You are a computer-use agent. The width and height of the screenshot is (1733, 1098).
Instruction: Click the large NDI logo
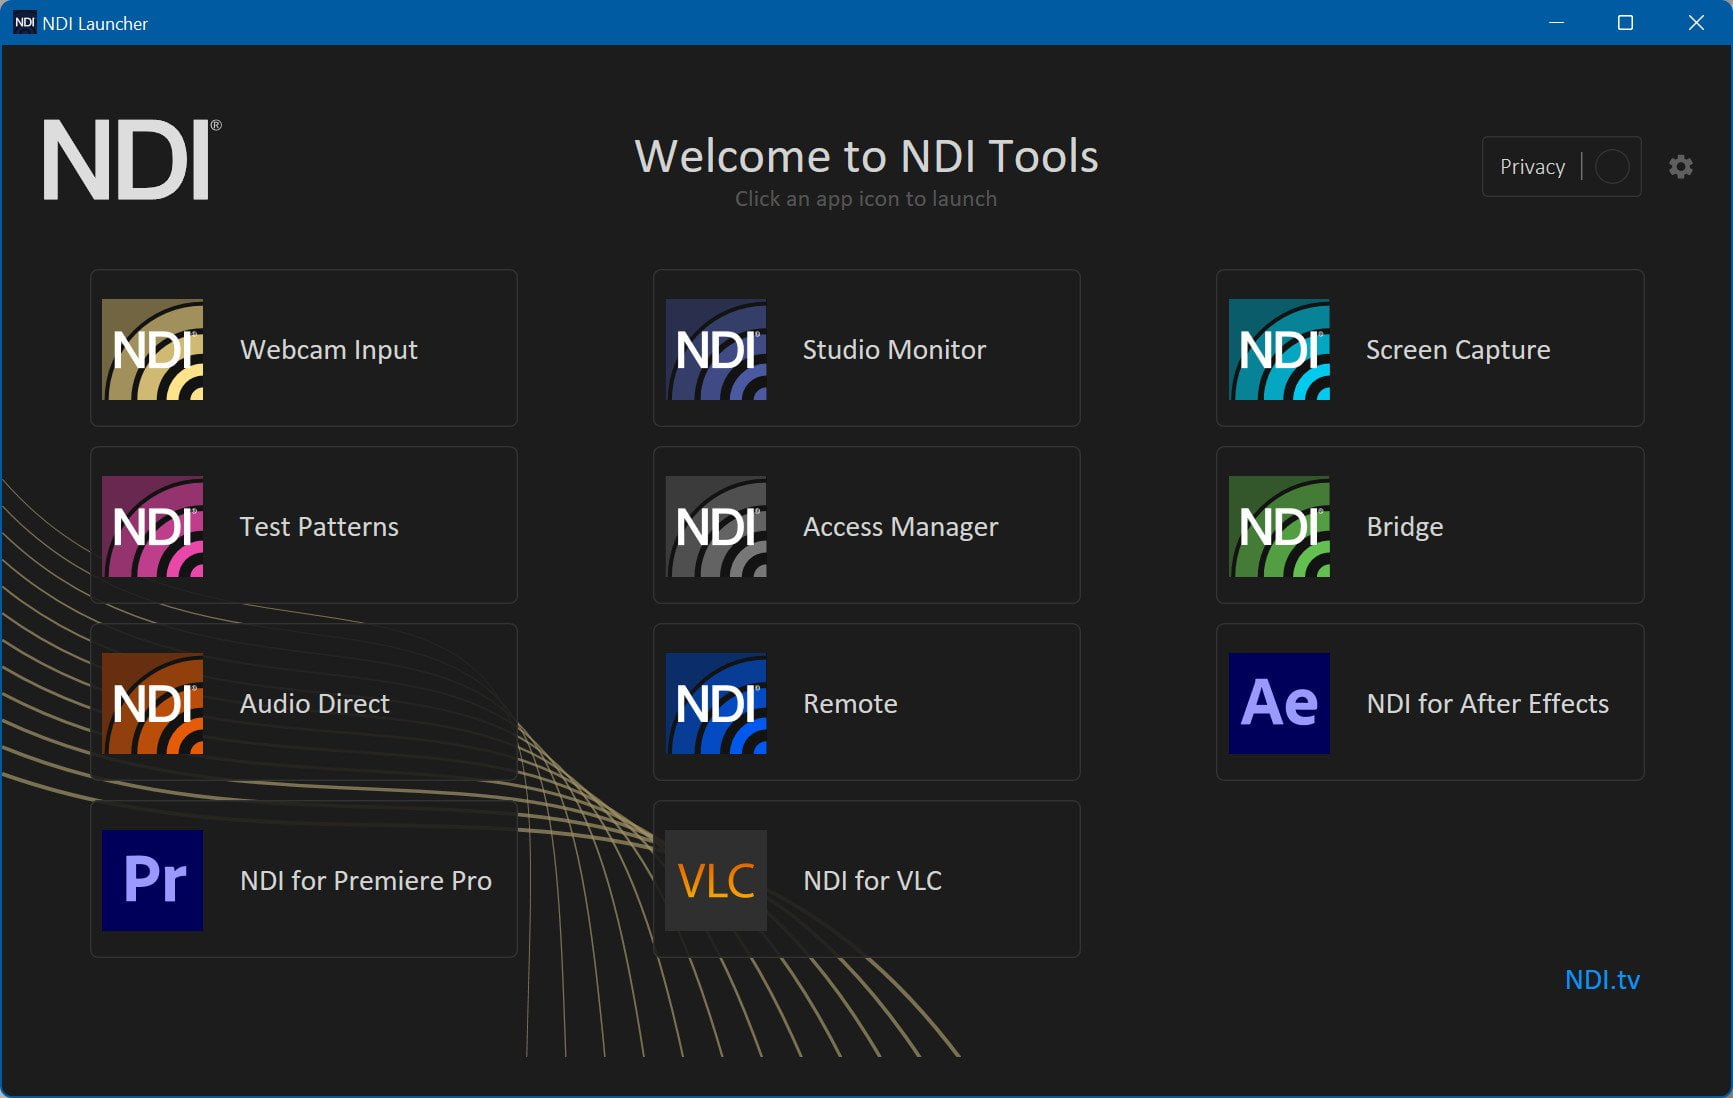(x=132, y=160)
